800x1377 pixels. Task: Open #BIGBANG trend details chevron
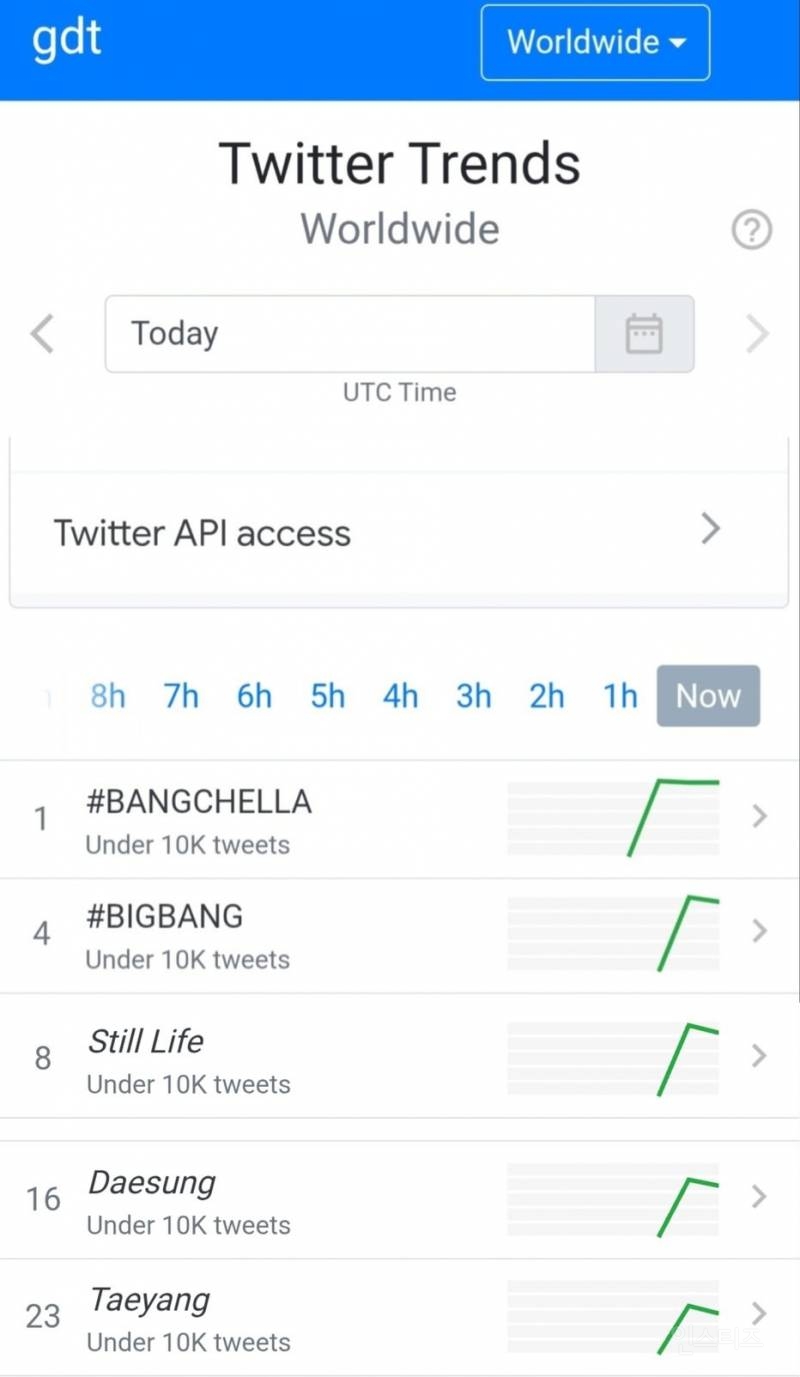[759, 932]
